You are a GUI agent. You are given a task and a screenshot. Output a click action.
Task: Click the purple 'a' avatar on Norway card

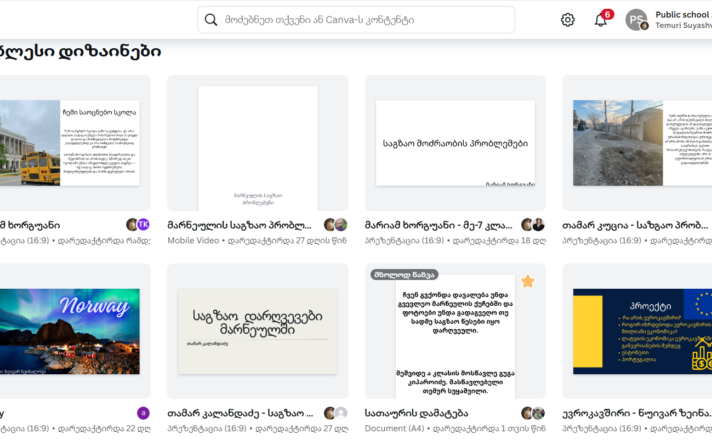(143, 413)
